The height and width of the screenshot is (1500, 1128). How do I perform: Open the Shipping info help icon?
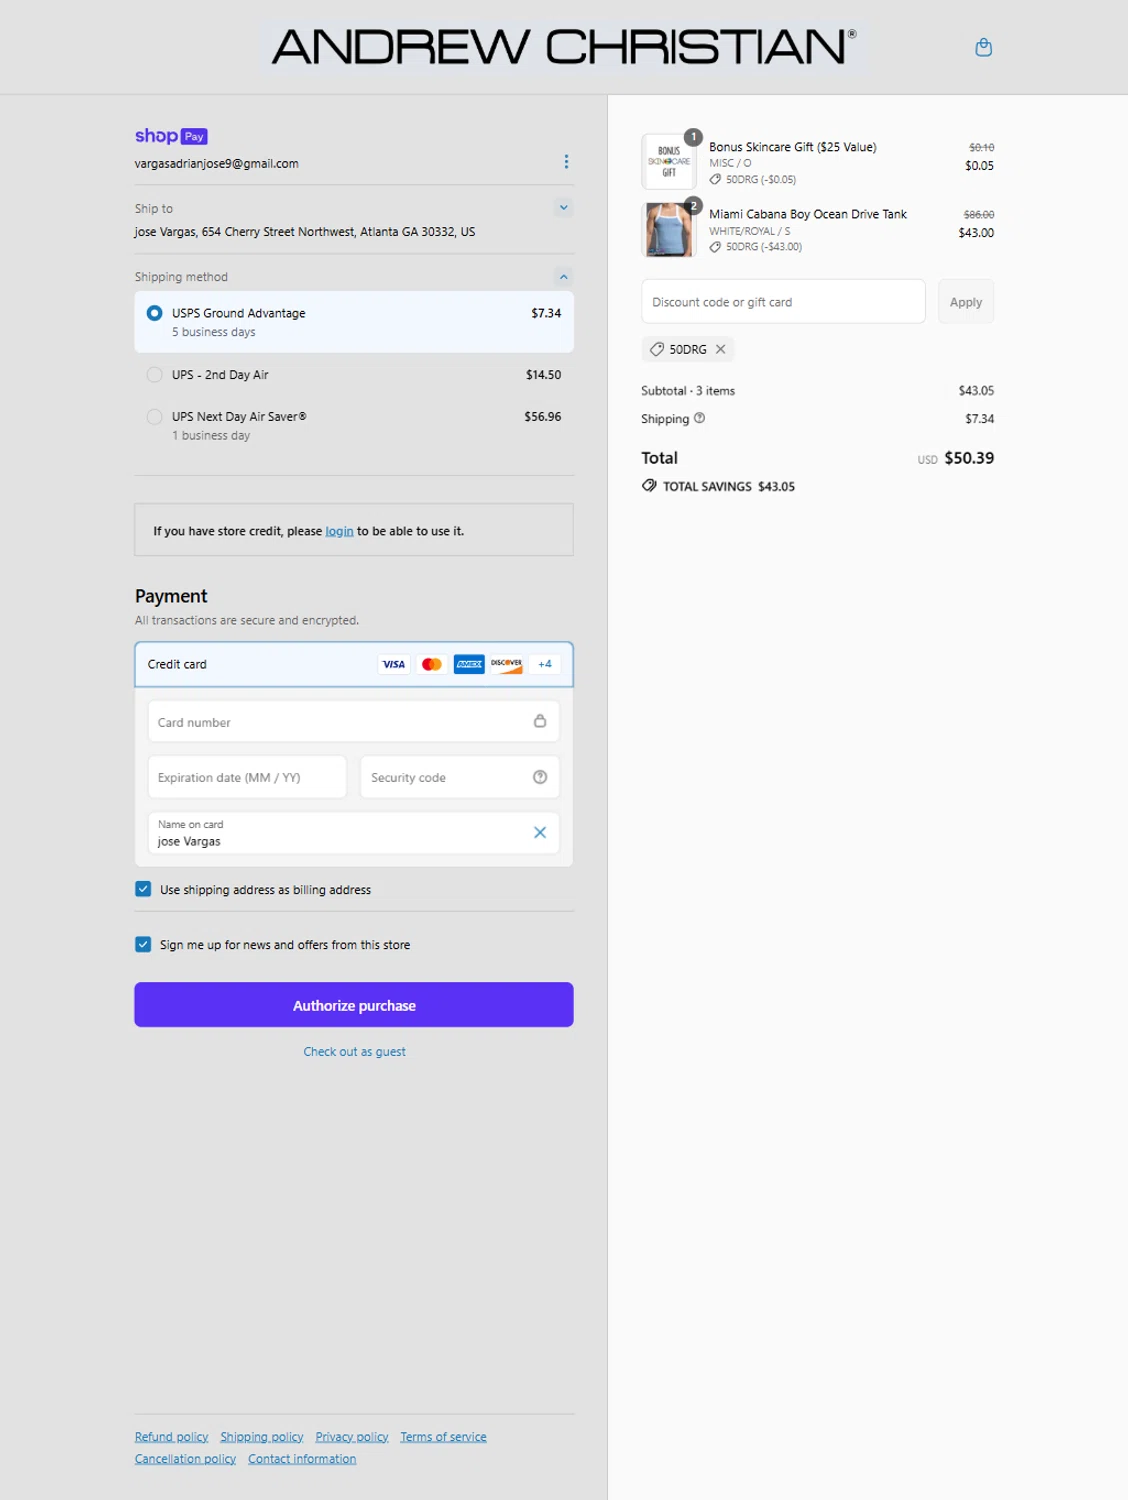700,418
